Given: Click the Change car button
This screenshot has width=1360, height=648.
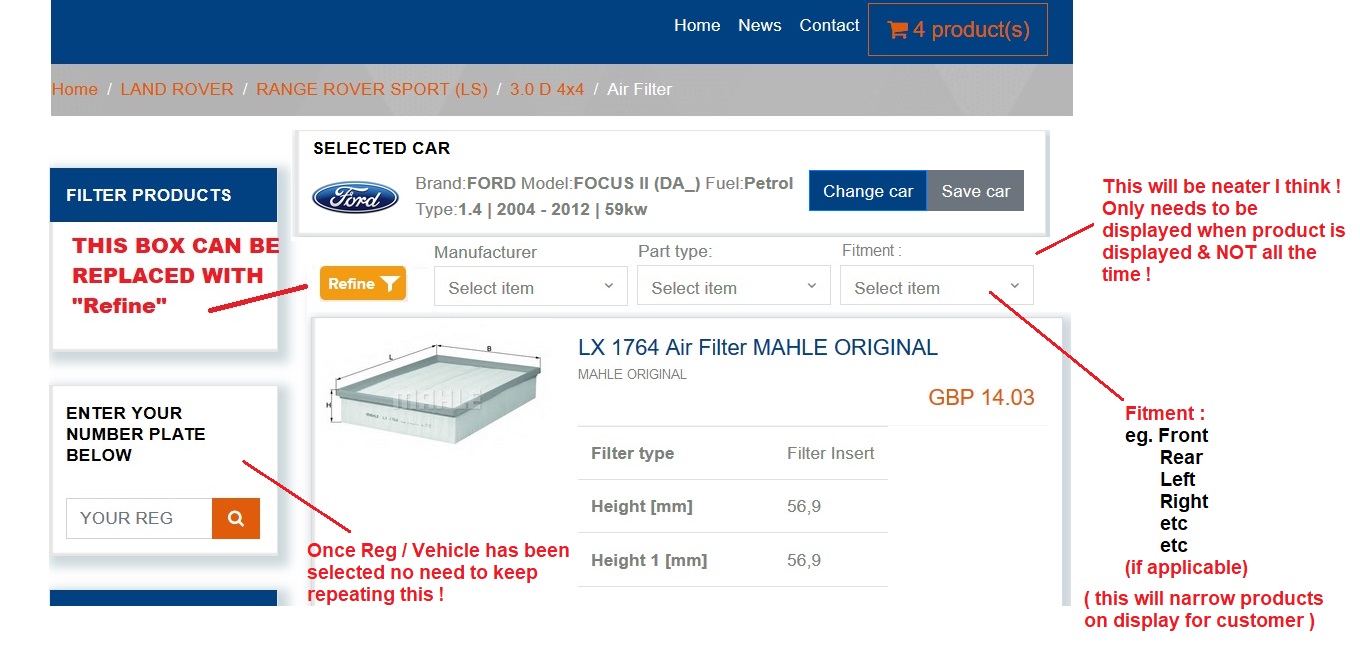Looking at the screenshot, I should click(868, 191).
